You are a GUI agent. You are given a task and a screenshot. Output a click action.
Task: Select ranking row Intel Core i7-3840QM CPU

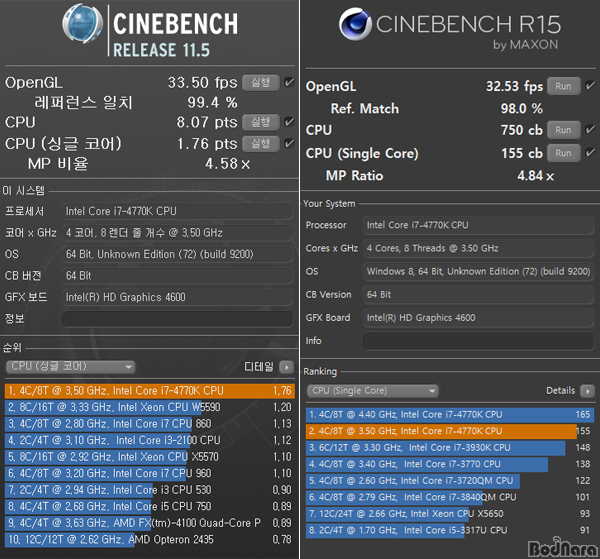pos(450,497)
